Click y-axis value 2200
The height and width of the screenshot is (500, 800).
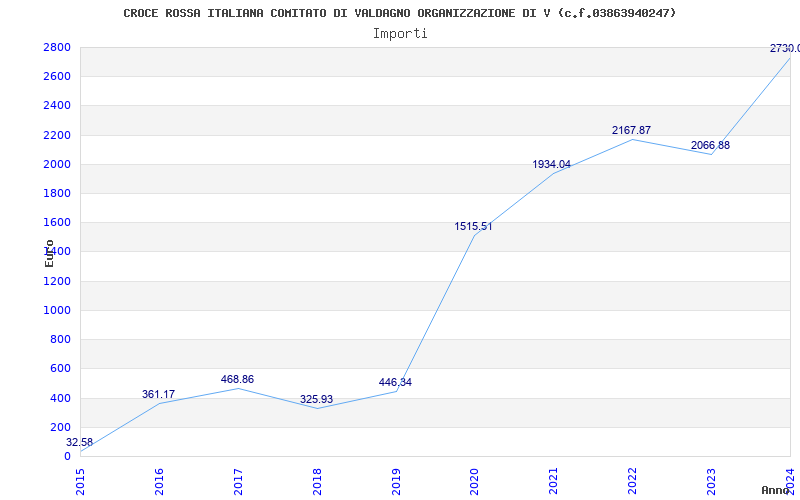[x=57, y=135]
